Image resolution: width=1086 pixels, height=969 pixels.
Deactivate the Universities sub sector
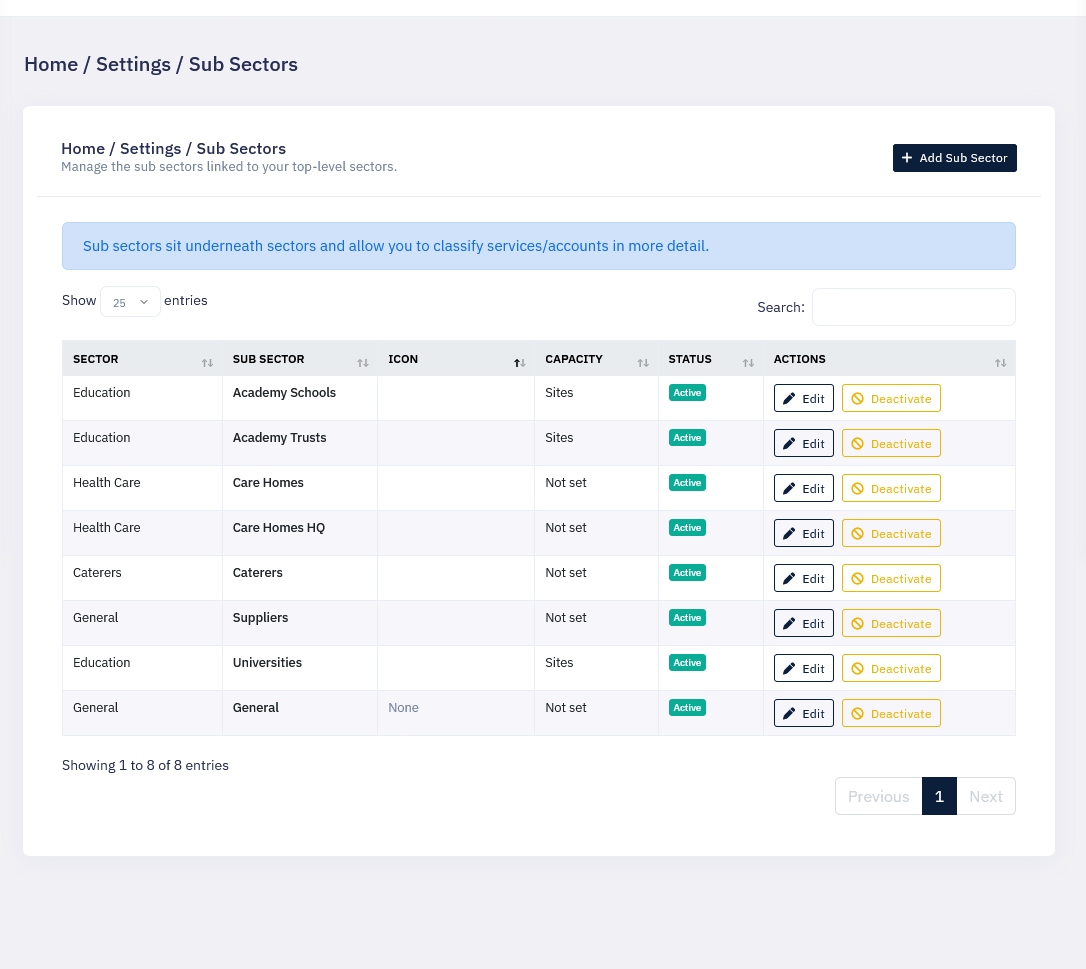tap(891, 668)
